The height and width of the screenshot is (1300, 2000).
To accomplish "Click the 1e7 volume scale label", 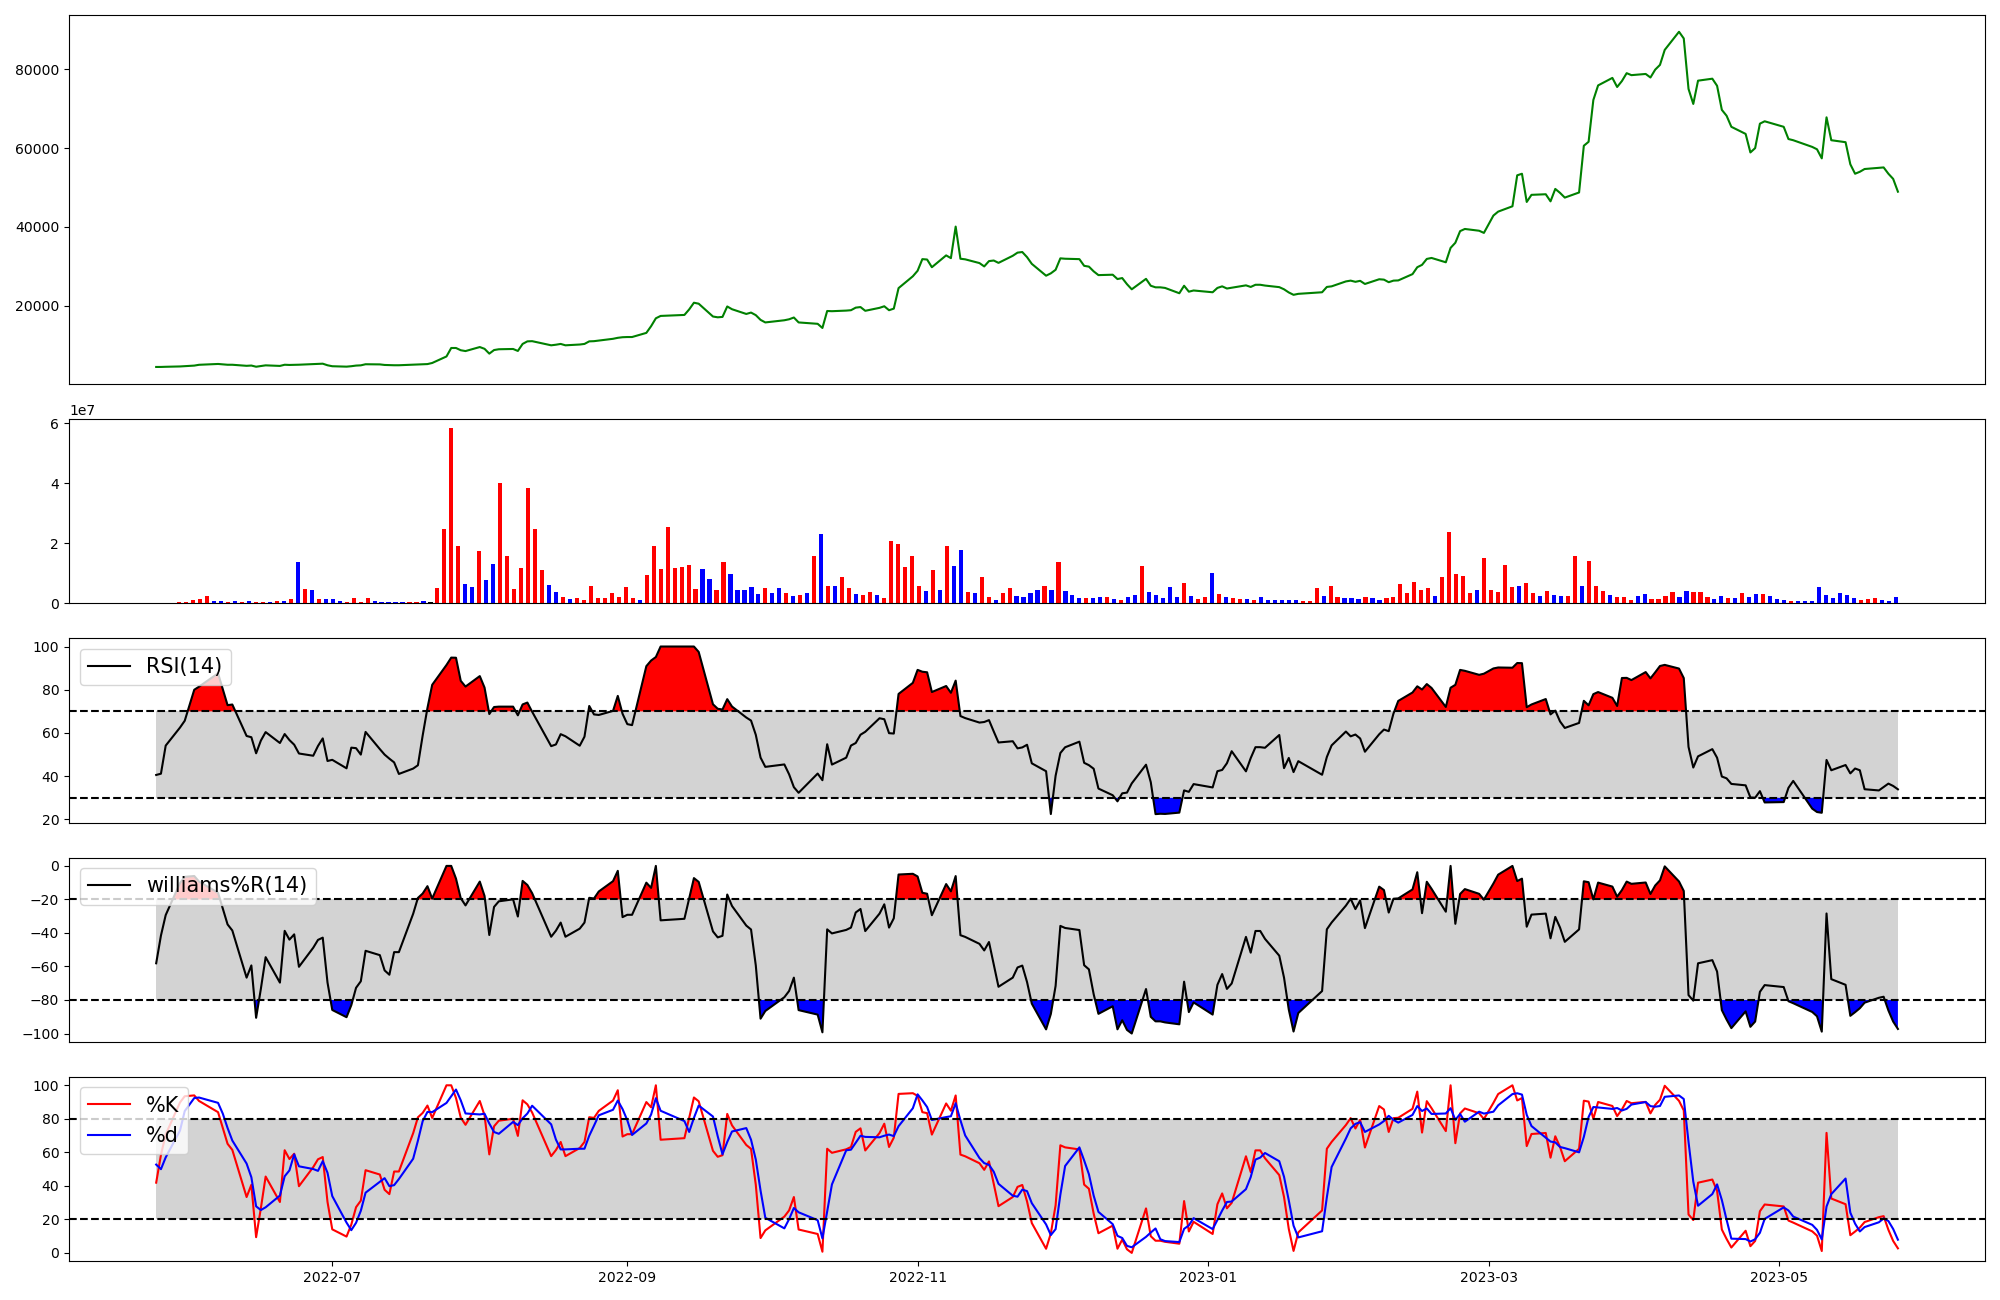I will (83, 410).
